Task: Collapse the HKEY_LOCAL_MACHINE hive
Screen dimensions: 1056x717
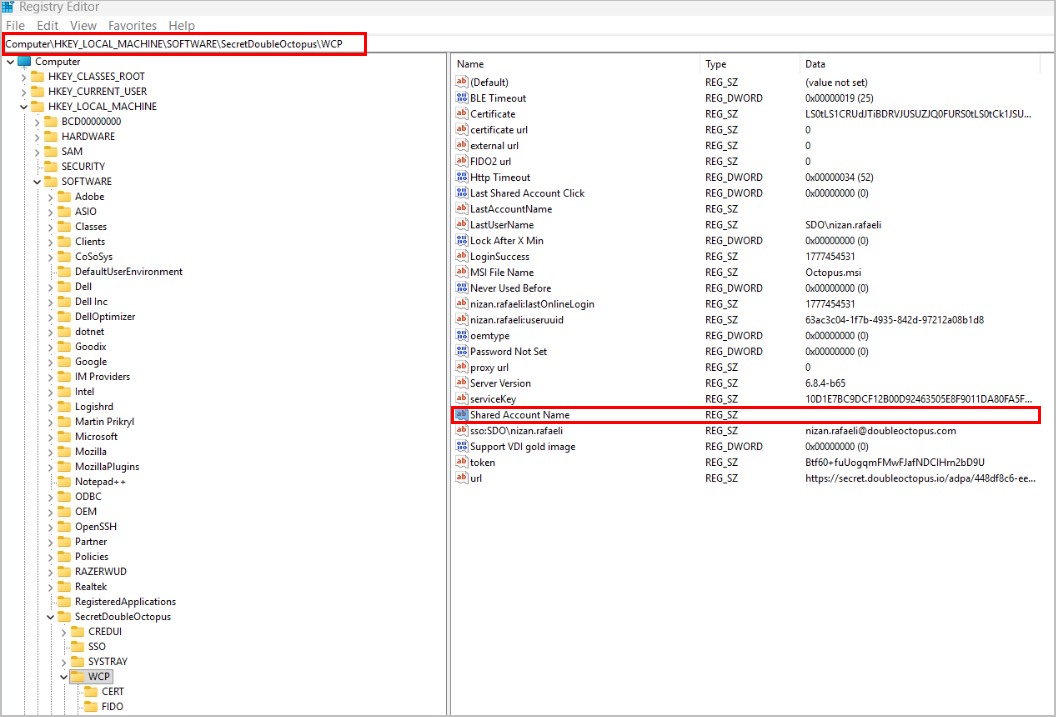Action: pyautogui.click(x=24, y=106)
